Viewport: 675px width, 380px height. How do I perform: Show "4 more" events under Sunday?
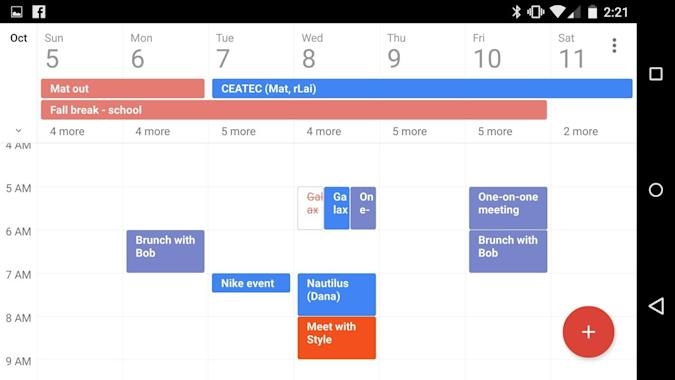(x=67, y=131)
